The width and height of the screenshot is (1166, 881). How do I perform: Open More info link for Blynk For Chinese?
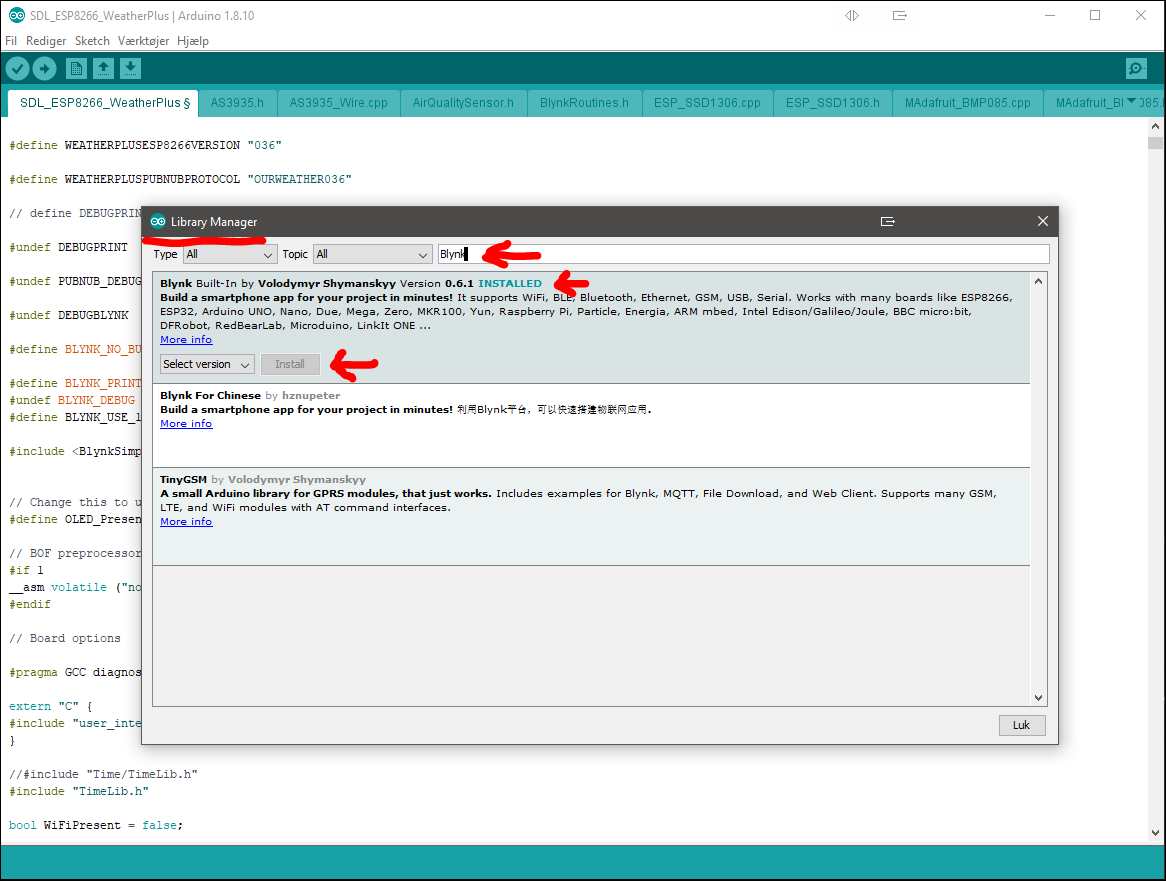186,424
